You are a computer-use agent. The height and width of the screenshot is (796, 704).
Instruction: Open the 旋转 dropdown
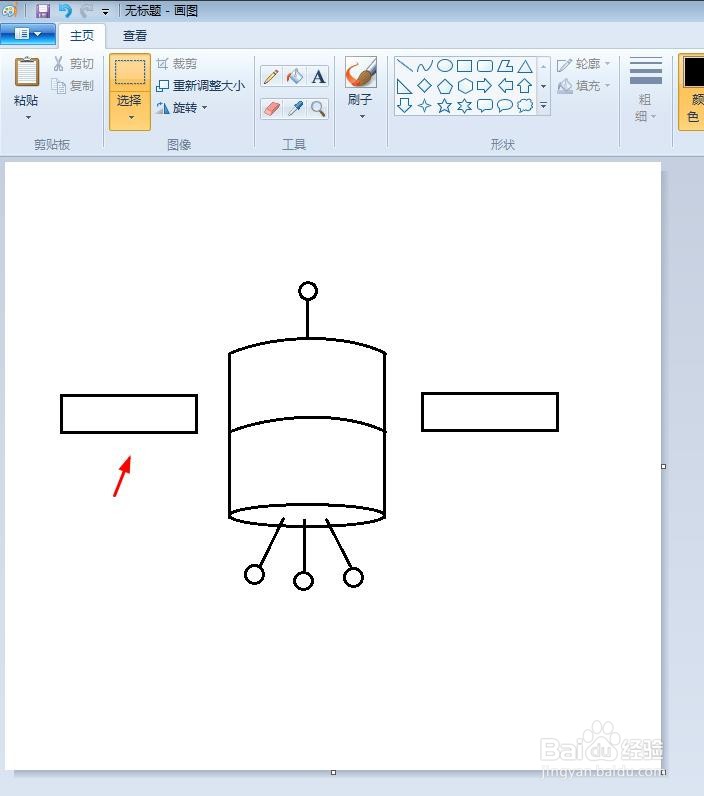click(182, 108)
